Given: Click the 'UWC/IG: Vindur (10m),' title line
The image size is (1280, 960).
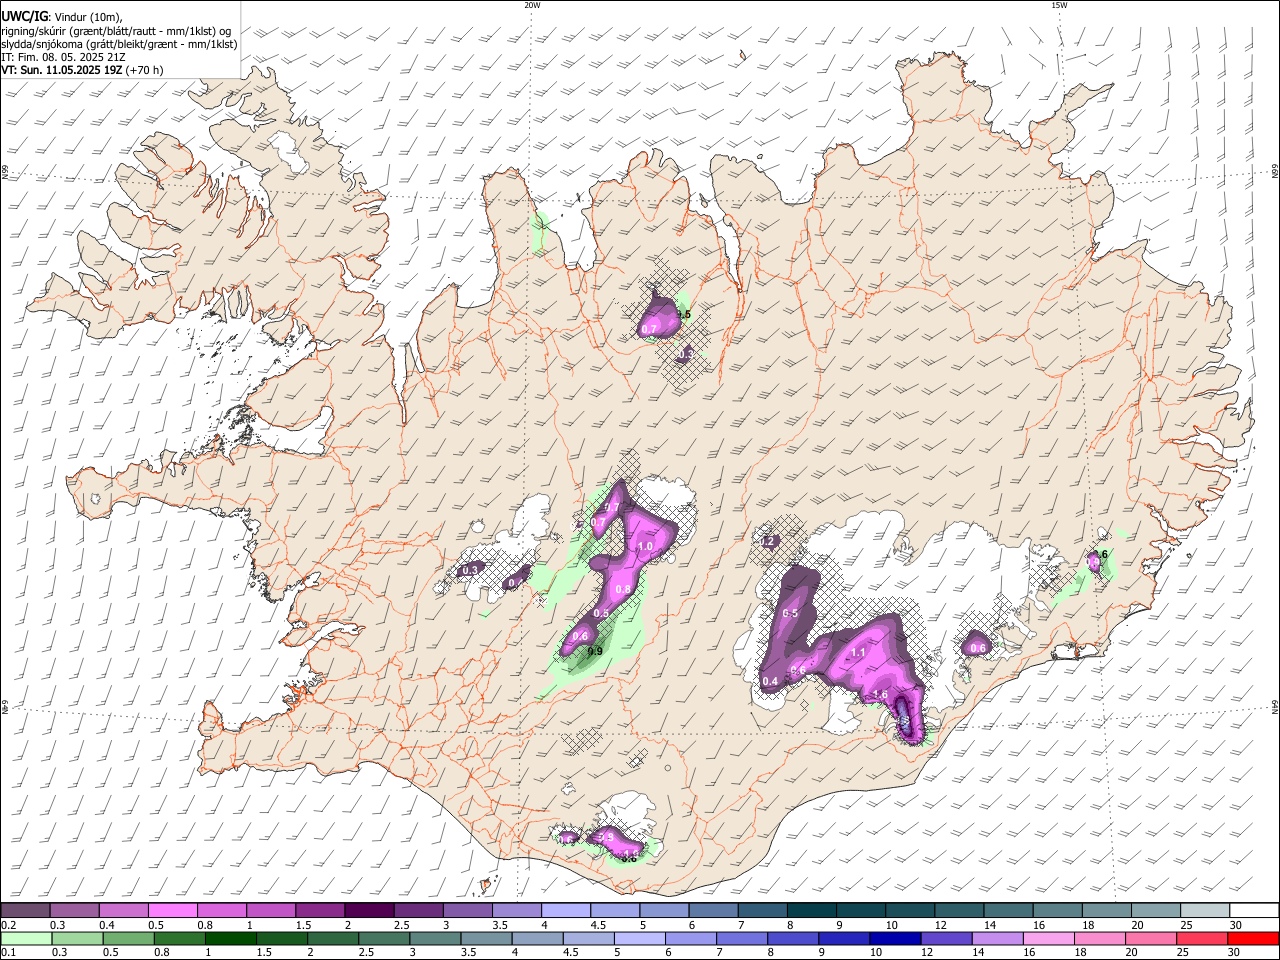Looking at the screenshot, I should coord(62,17).
